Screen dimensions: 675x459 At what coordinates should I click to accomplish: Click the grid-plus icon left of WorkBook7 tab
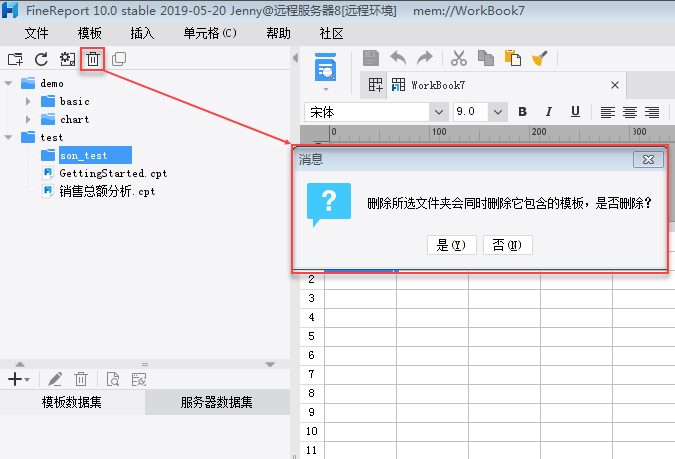click(x=375, y=85)
